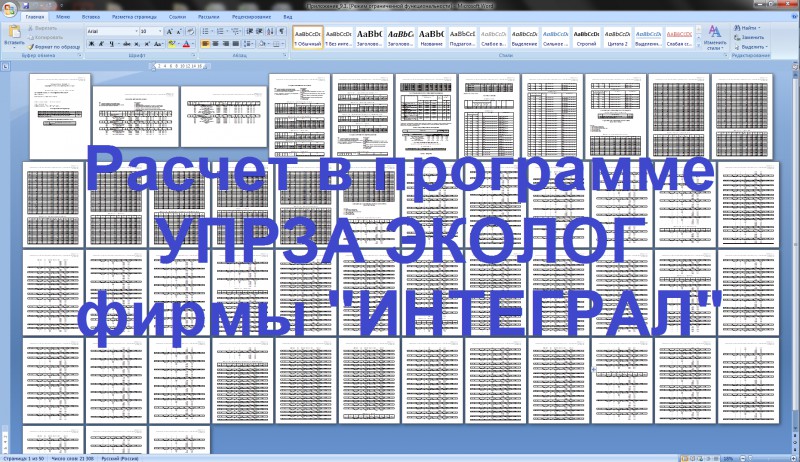This screenshot has width=800, height=462.
Task: Open the Меню ribbon tab
Action: pyautogui.click(x=63, y=17)
